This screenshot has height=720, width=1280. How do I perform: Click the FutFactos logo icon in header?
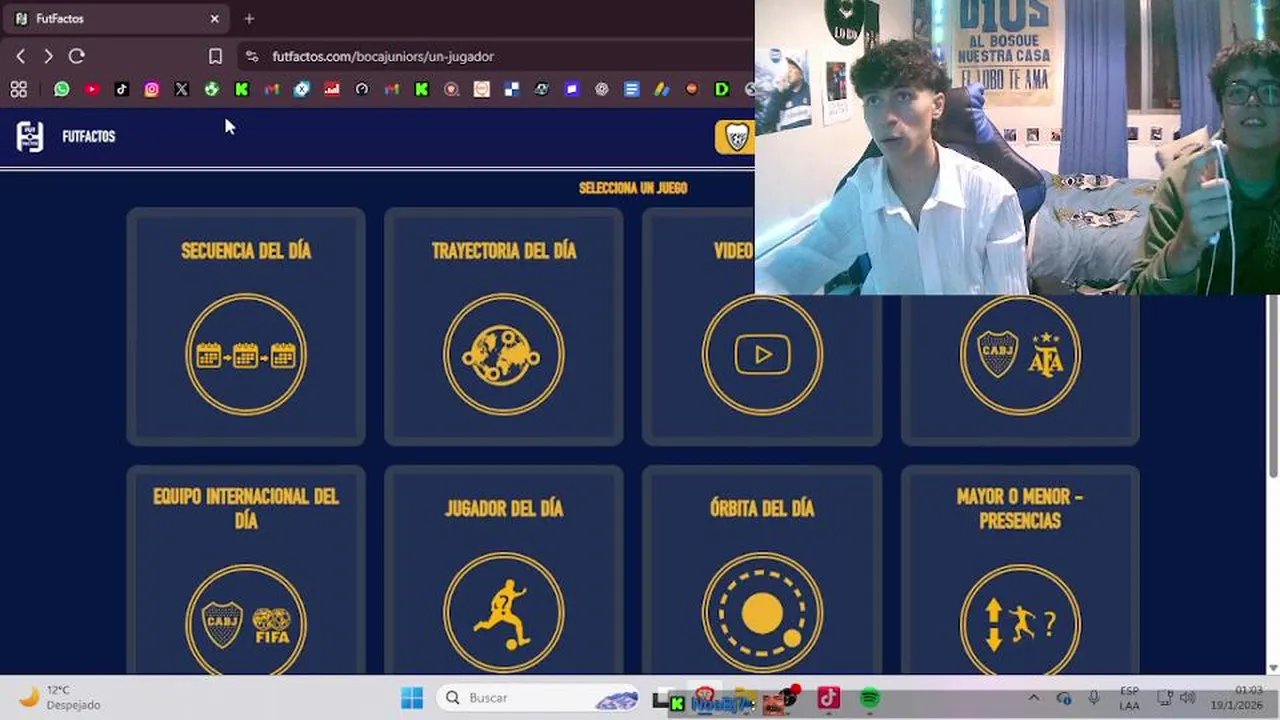(x=30, y=136)
